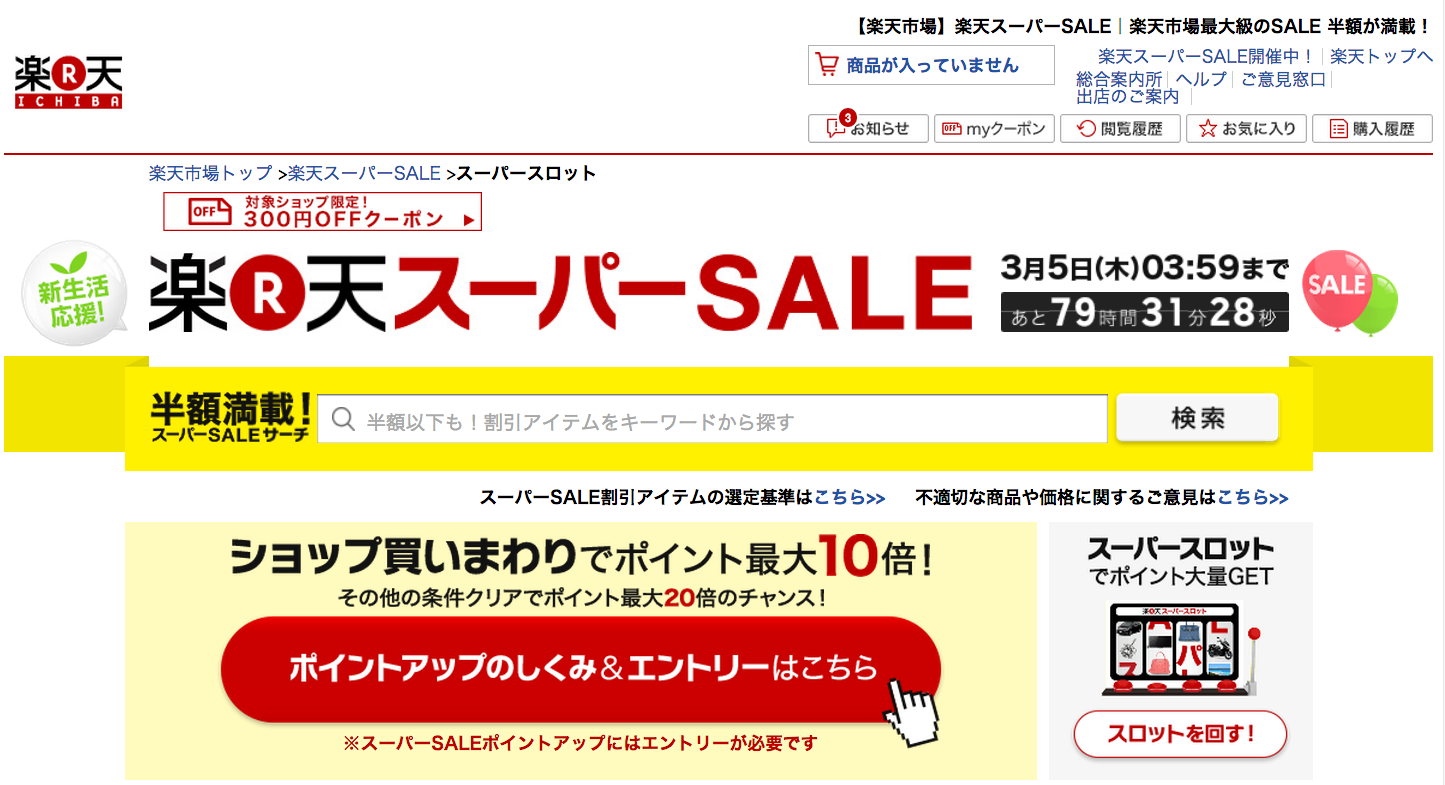Open the myクーポン coupon button
This screenshot has width=1445, height=785.
pyautogui.click(x=994, y=128)
